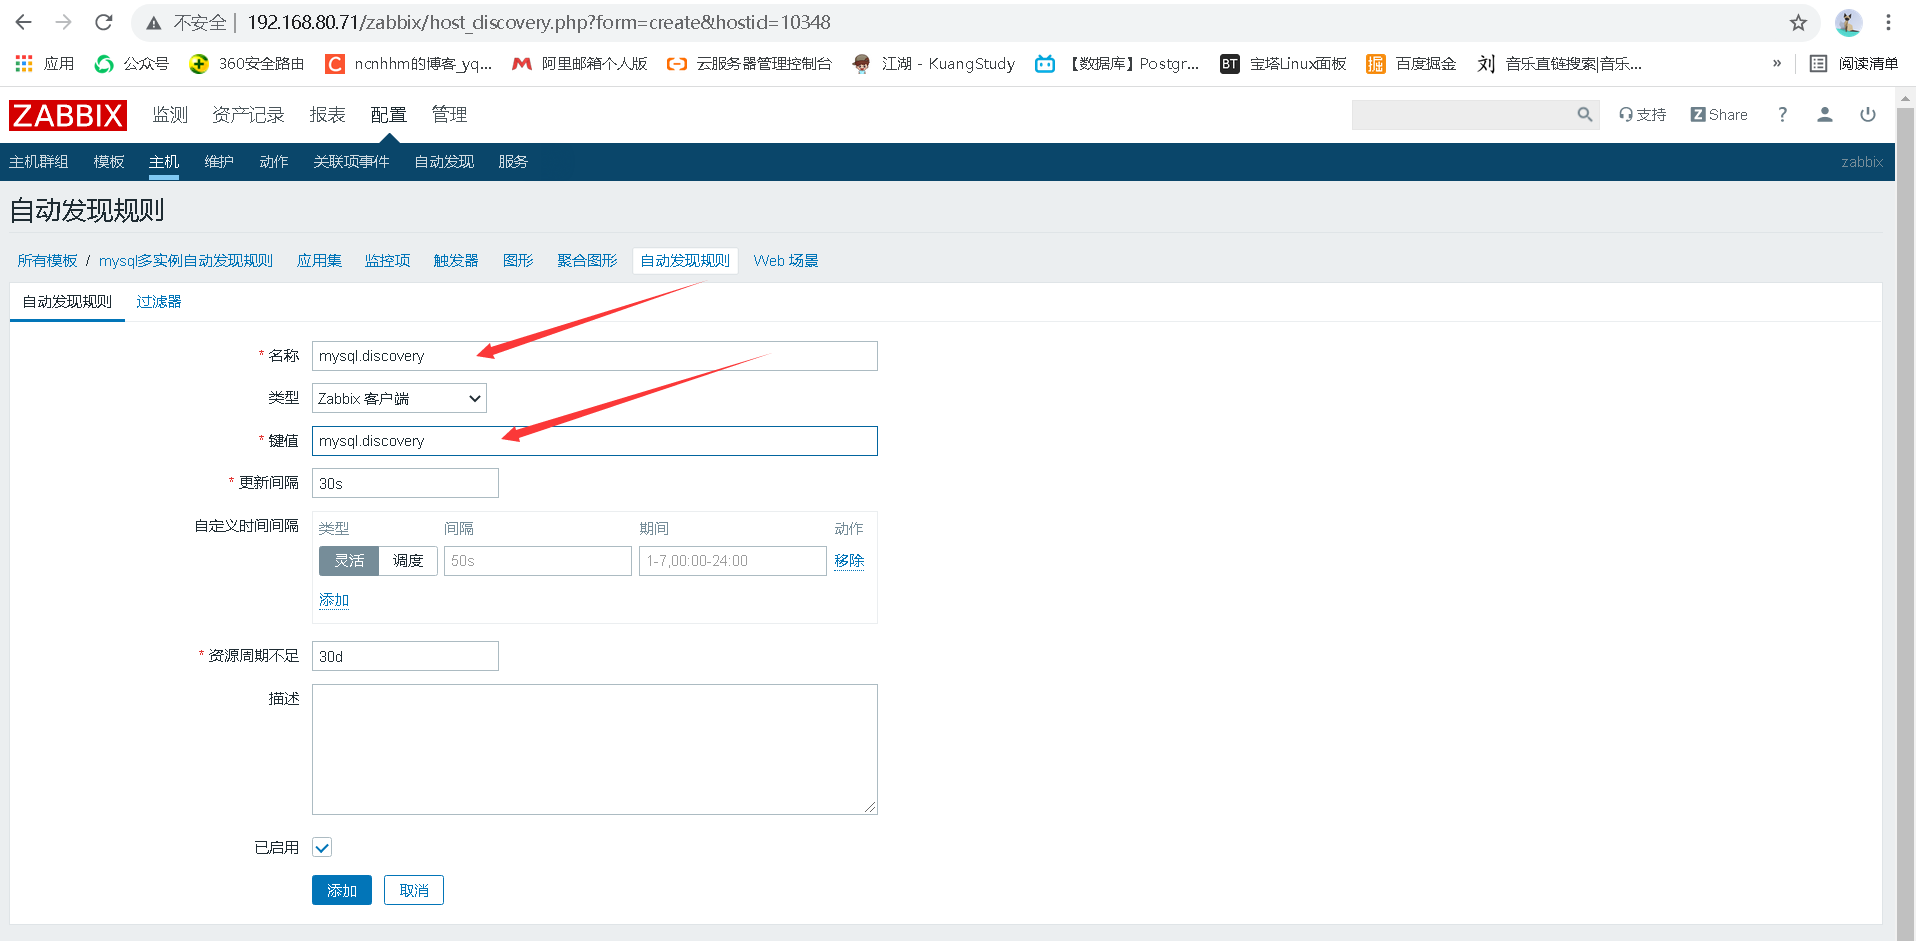Screen dimensions: 1916x941
Task: Go to 动作 submenu
Action: (x=274, y=162)
